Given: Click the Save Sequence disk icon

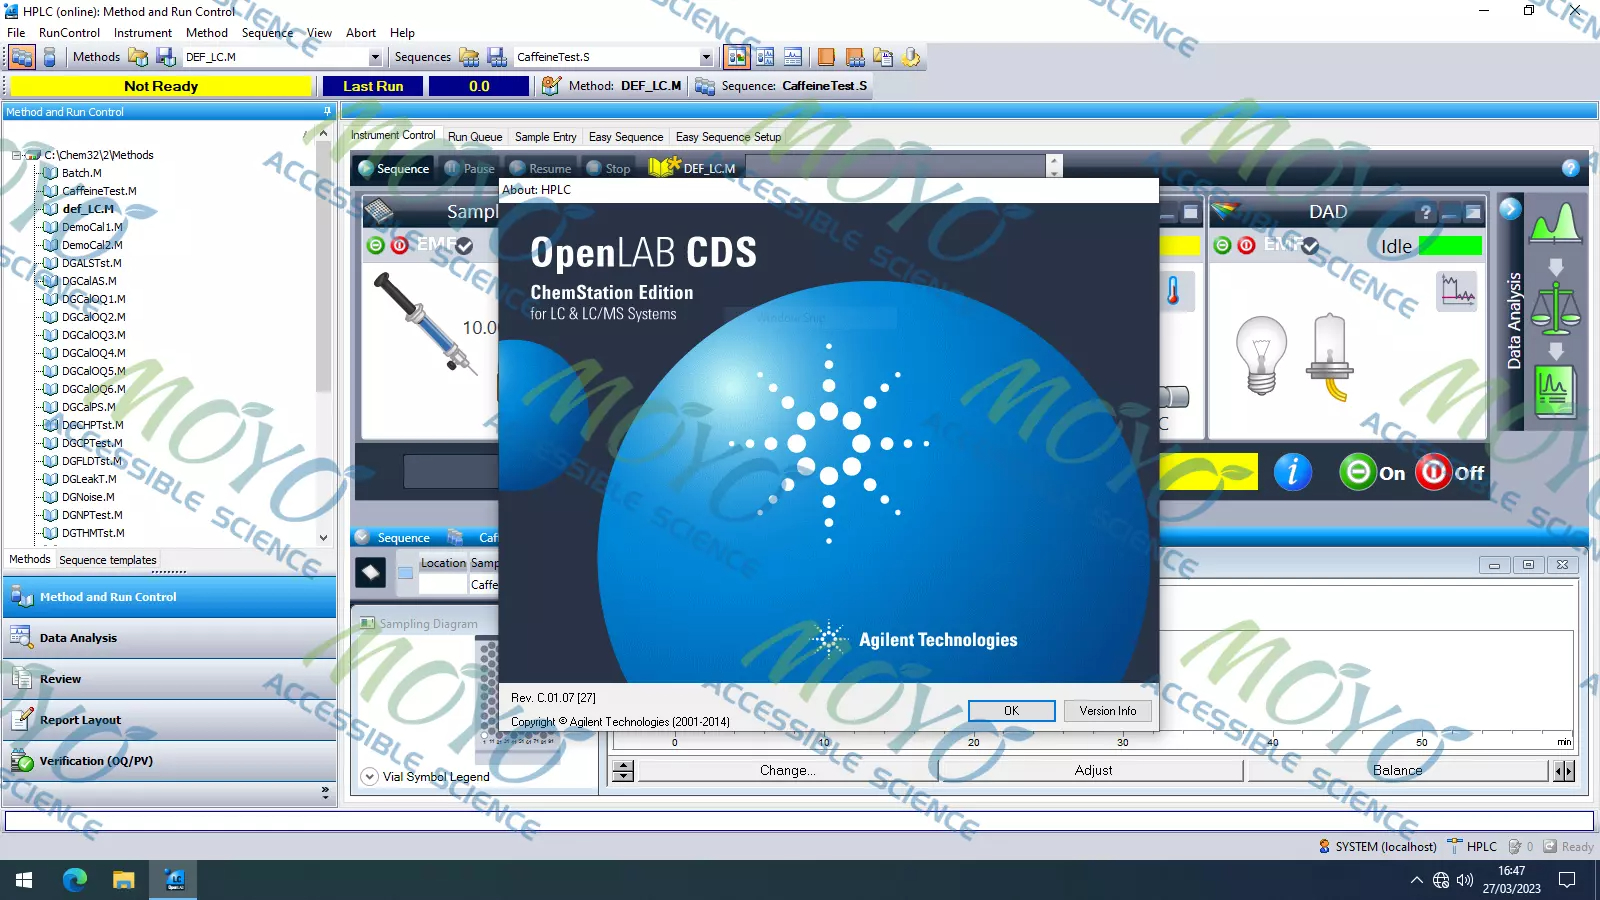Looking at the screenshot, I should 497,57.
